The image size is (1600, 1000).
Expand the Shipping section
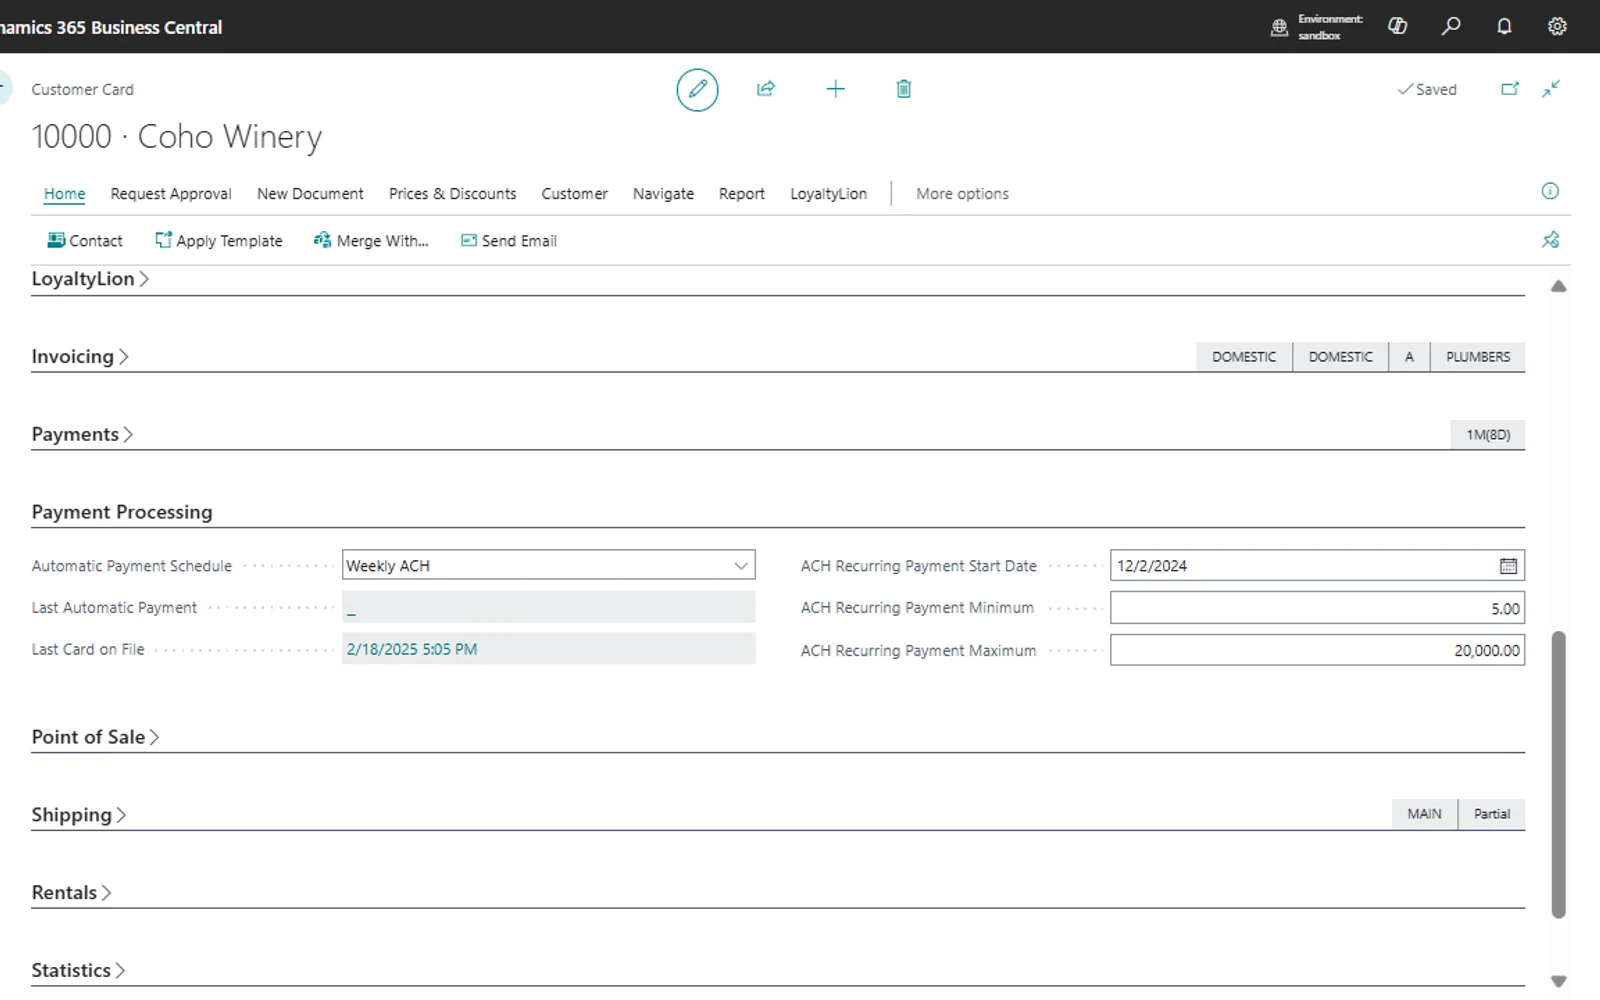(x=78, y=815)
